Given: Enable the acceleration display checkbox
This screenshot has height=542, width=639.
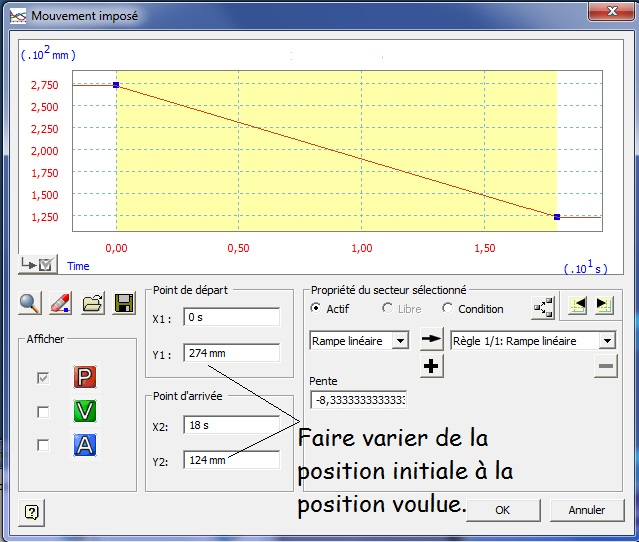Looking at the screenshot, I should [x=43, y=445].
